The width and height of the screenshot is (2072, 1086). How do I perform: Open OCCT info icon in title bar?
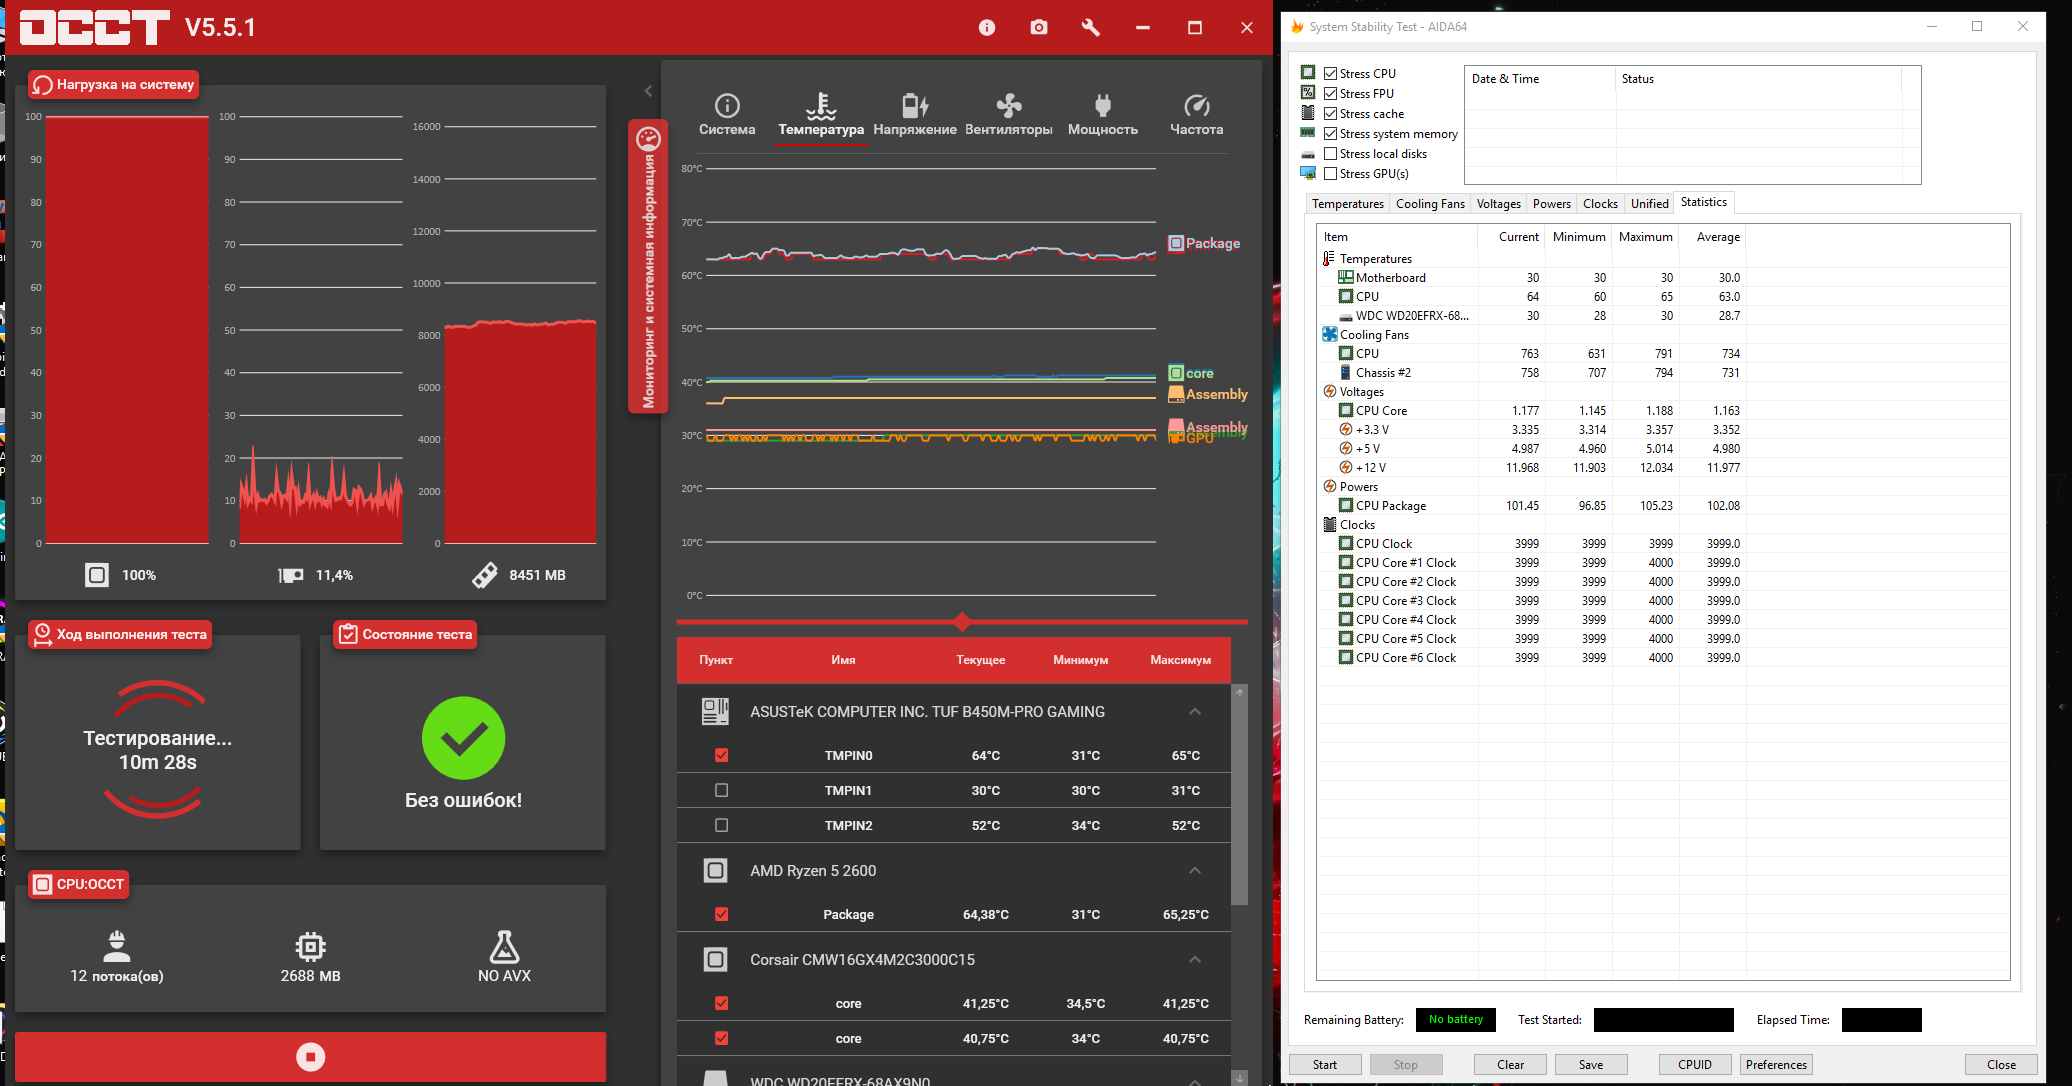tap(986, 28)
